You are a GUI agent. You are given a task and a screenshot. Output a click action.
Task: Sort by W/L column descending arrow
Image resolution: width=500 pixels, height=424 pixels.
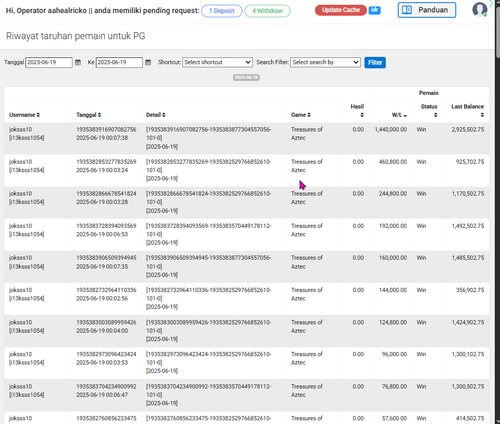tap(405, 116)
